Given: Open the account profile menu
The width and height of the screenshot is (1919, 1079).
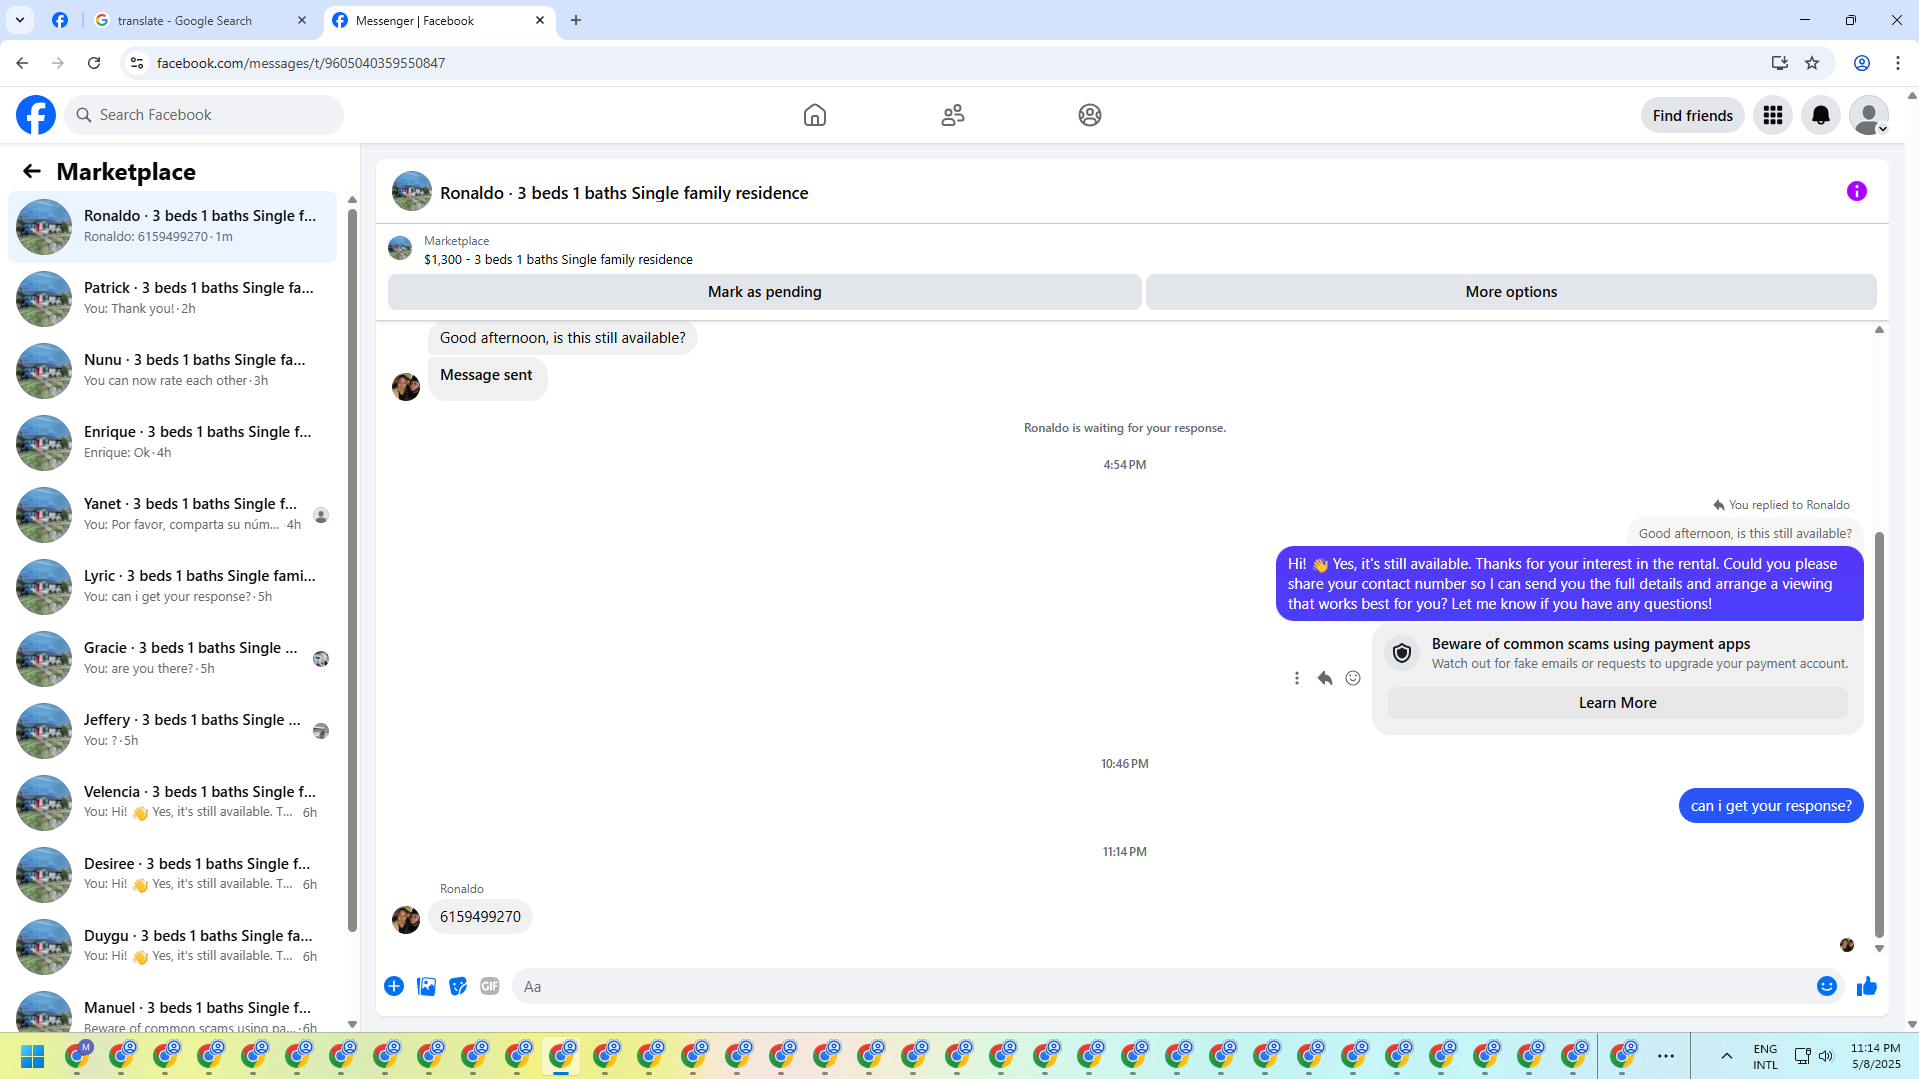Looking at the screenshot, I should [x=1868, y=115].
